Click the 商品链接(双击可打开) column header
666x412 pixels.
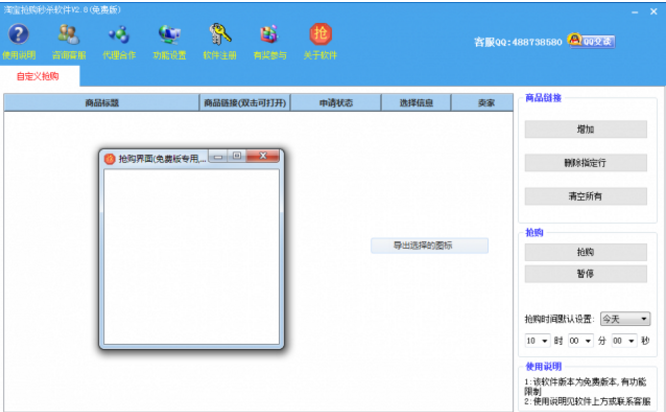245,103
